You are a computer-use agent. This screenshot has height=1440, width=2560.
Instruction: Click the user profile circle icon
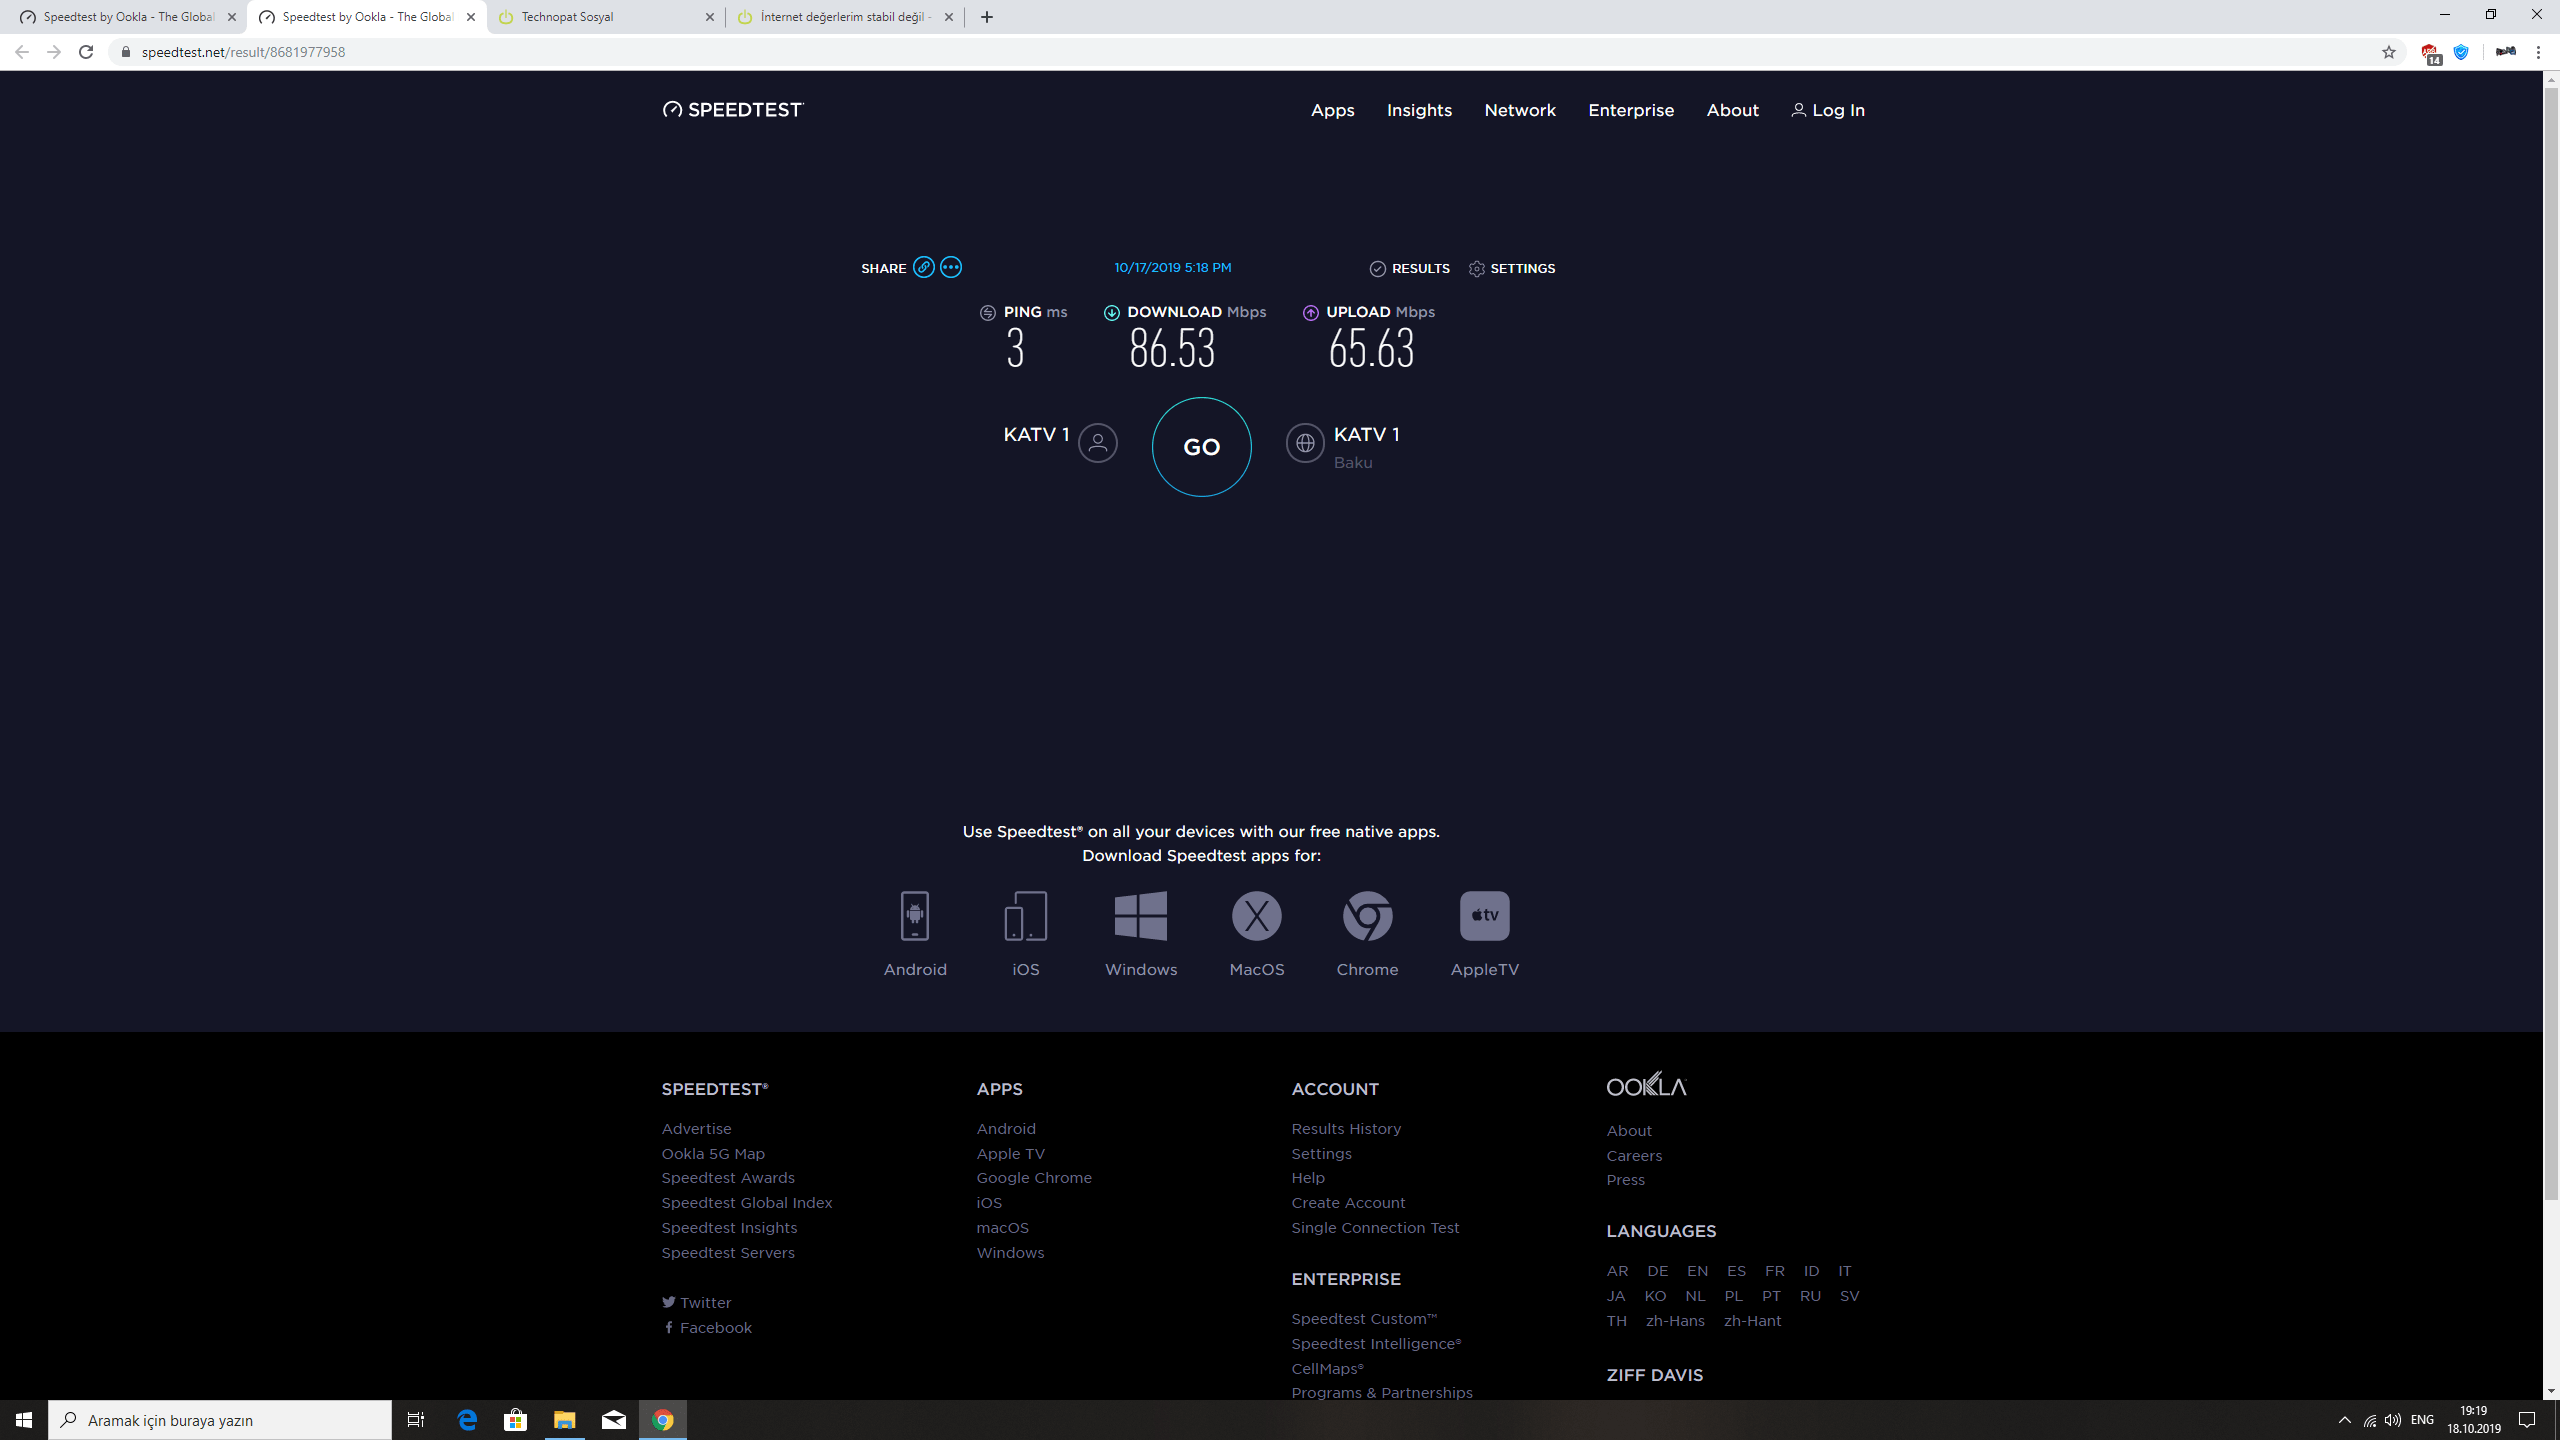point(1098,443)
